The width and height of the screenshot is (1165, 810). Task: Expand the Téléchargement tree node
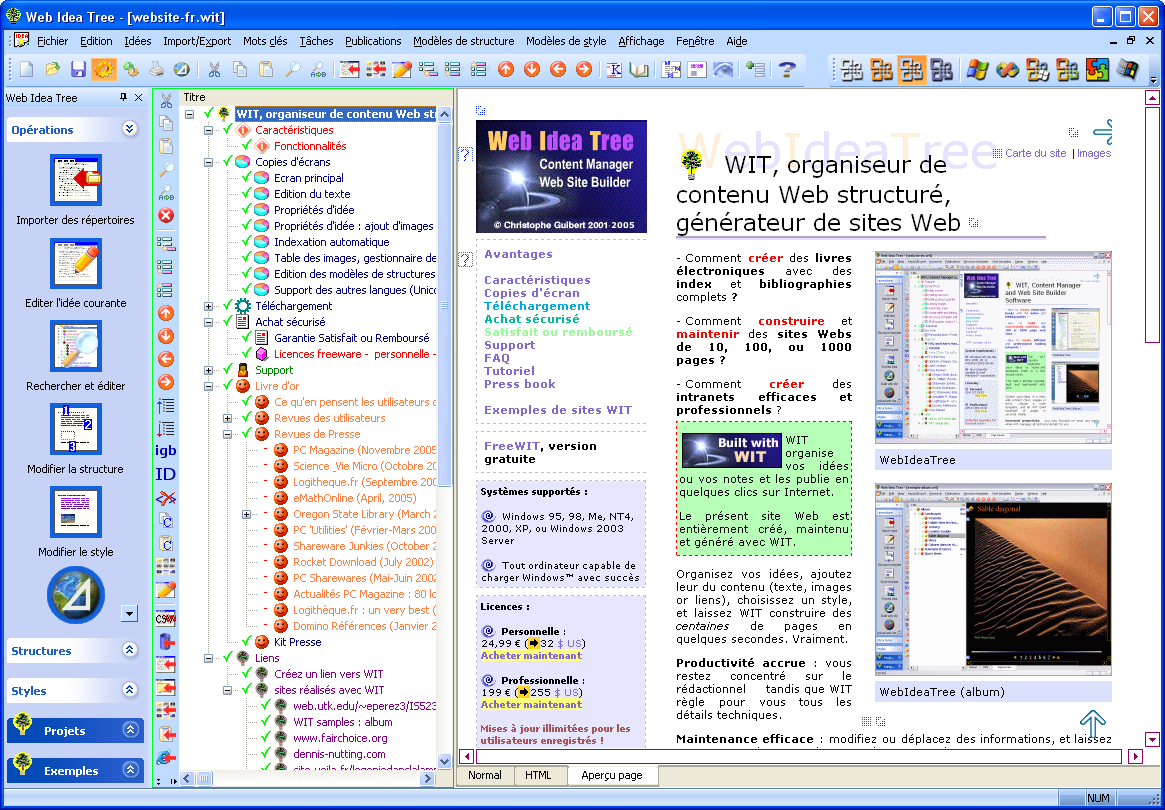[x=209, y=306]
